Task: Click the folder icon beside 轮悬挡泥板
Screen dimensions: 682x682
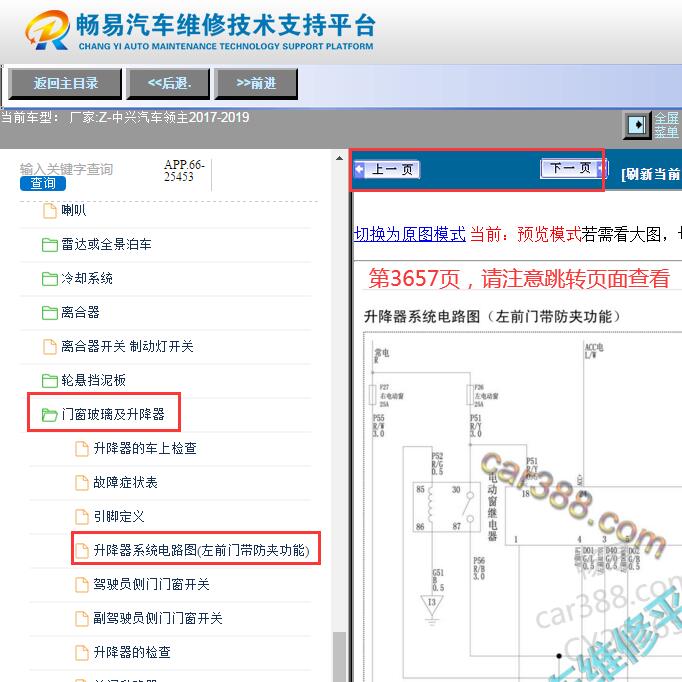Action: (x=50, y=381)
